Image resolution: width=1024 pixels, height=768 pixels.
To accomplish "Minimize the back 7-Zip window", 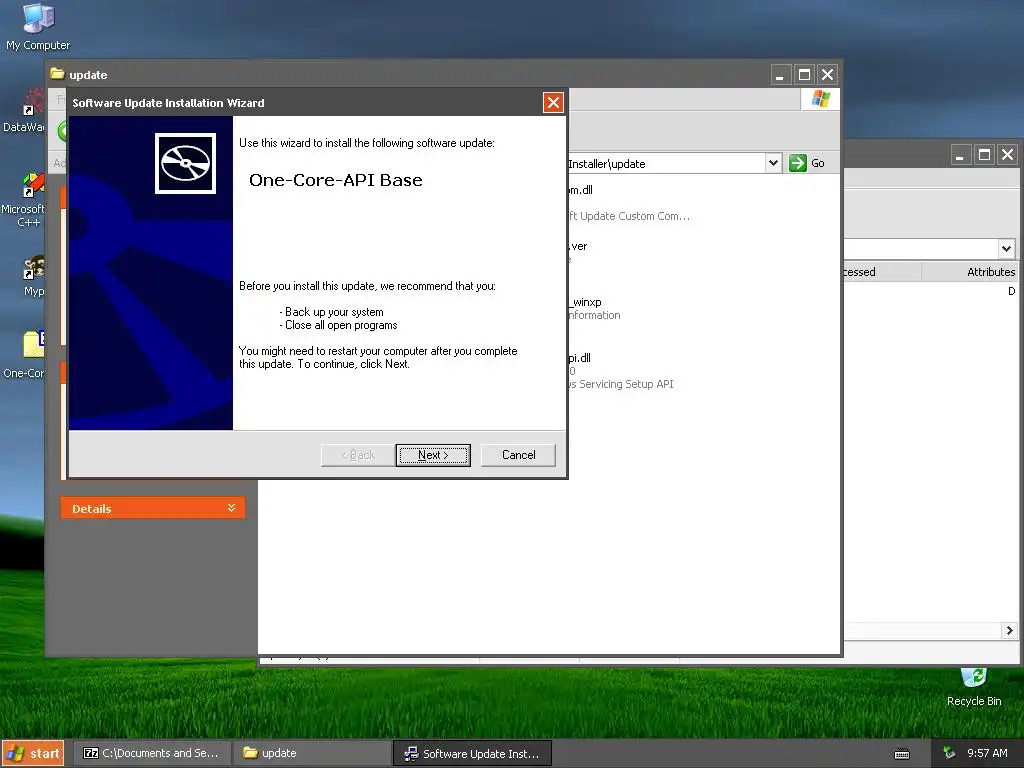I will coord(961,155).
